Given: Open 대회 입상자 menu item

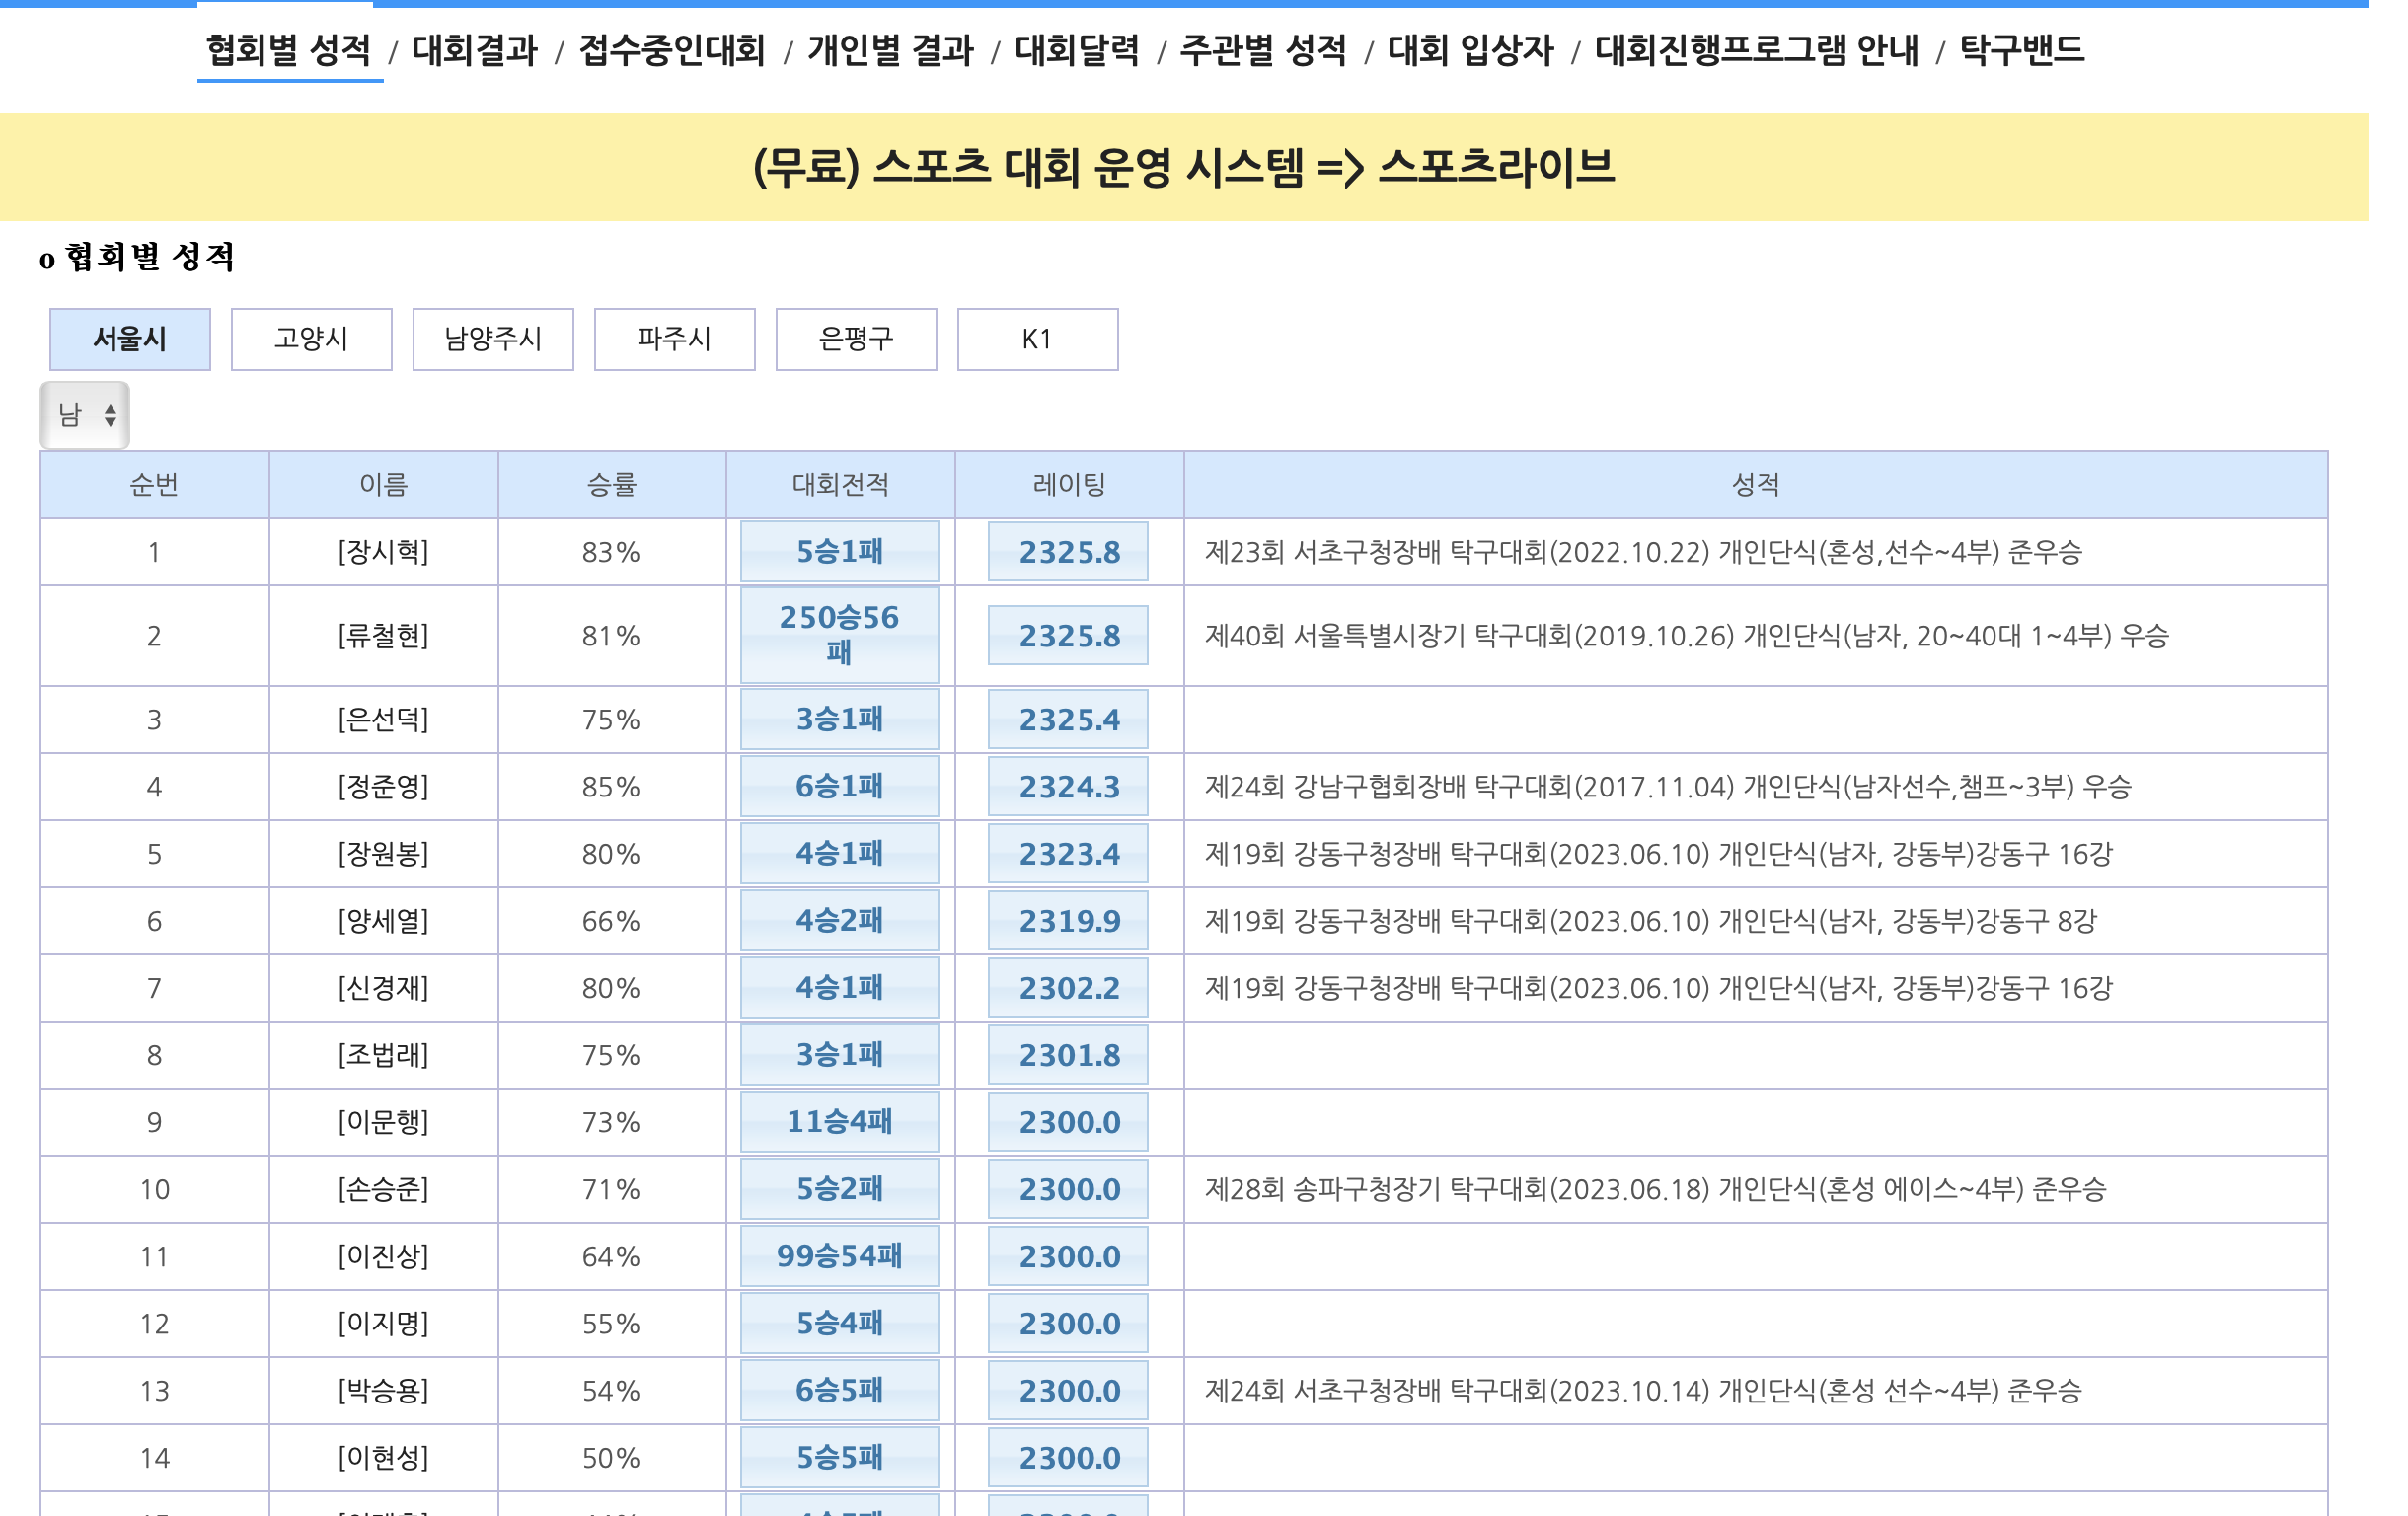Looking at the screenshot, I should click(1470, 50).
